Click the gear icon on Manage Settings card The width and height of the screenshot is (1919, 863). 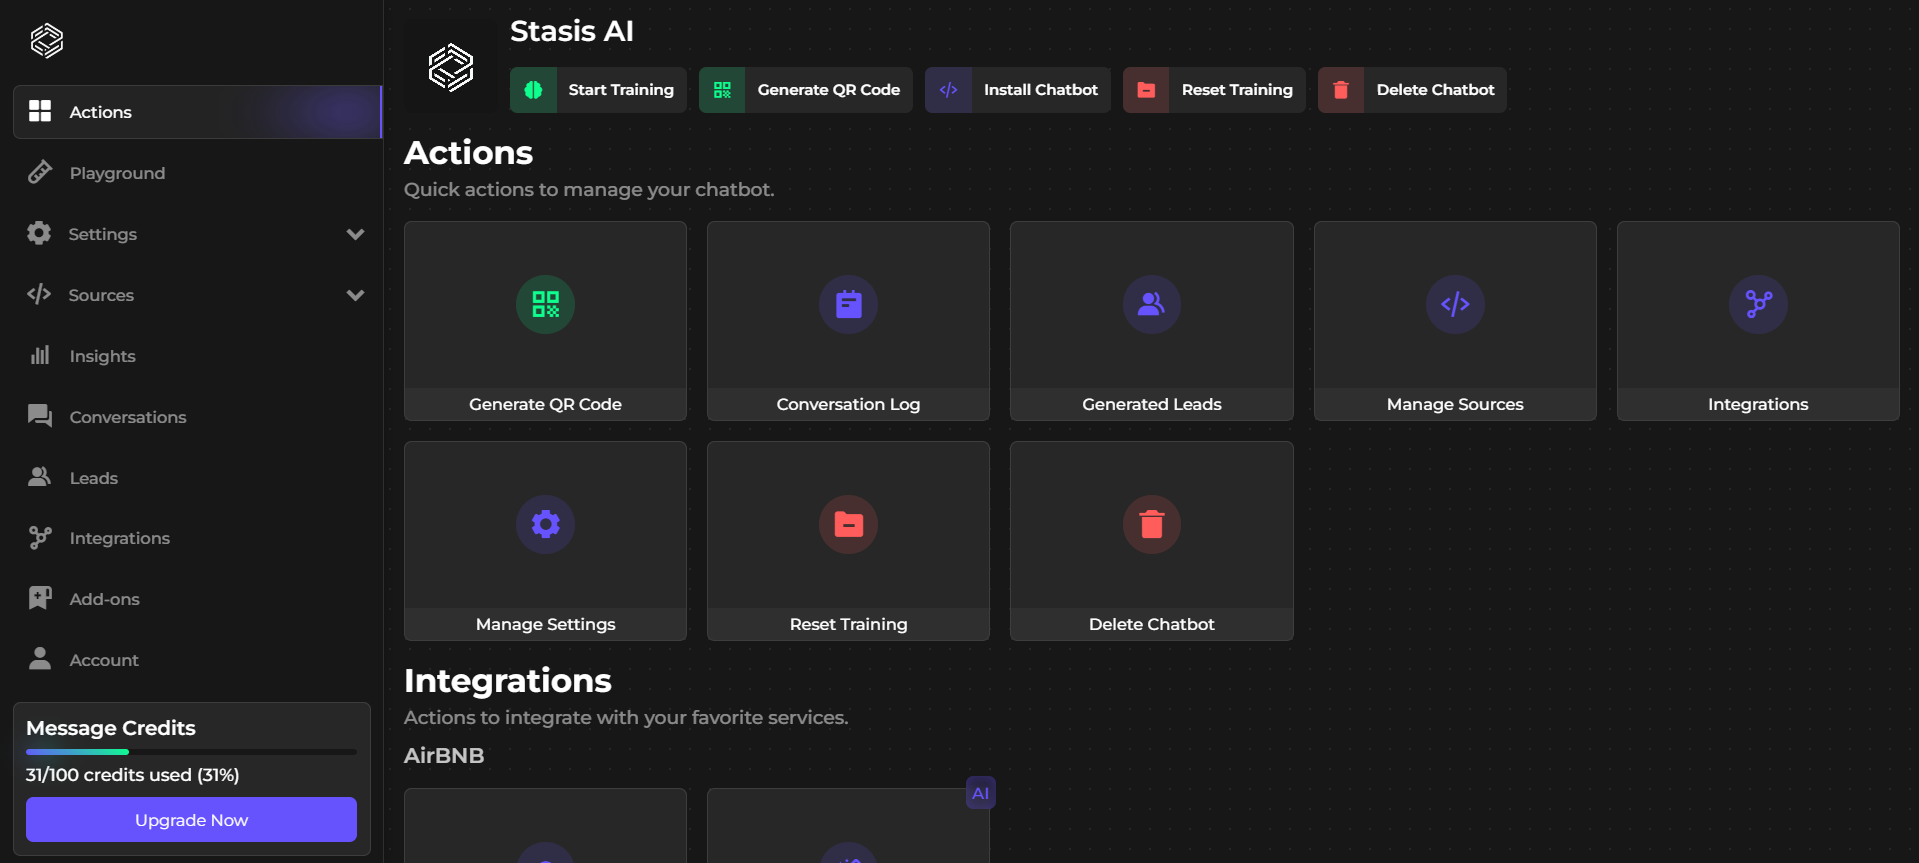click(x=546, y=524)
